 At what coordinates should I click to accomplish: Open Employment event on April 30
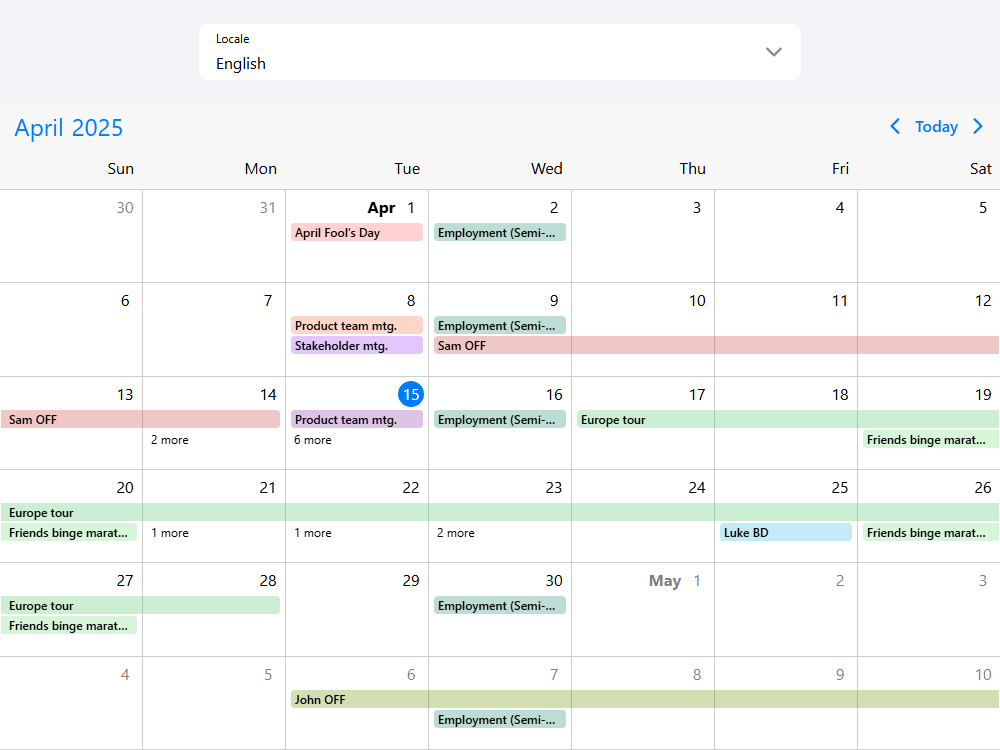[x=500, y=606]
